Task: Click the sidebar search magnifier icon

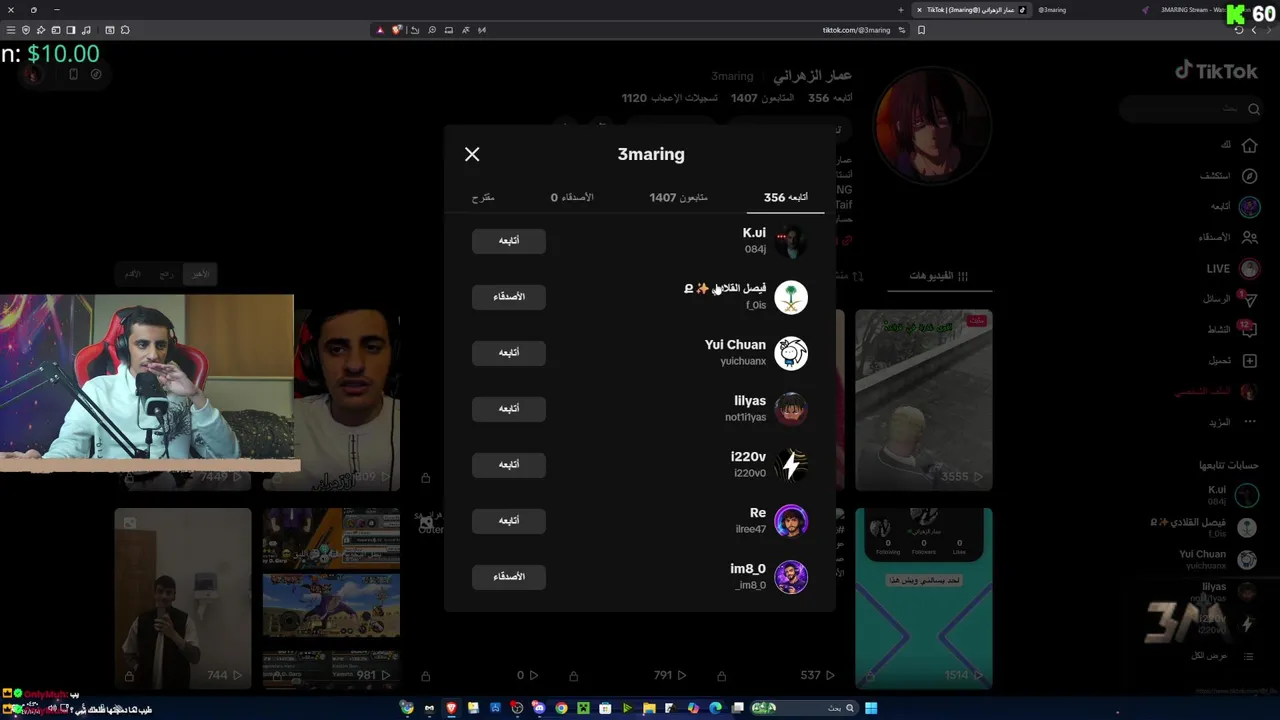Action: click(x=1253, y=108)
